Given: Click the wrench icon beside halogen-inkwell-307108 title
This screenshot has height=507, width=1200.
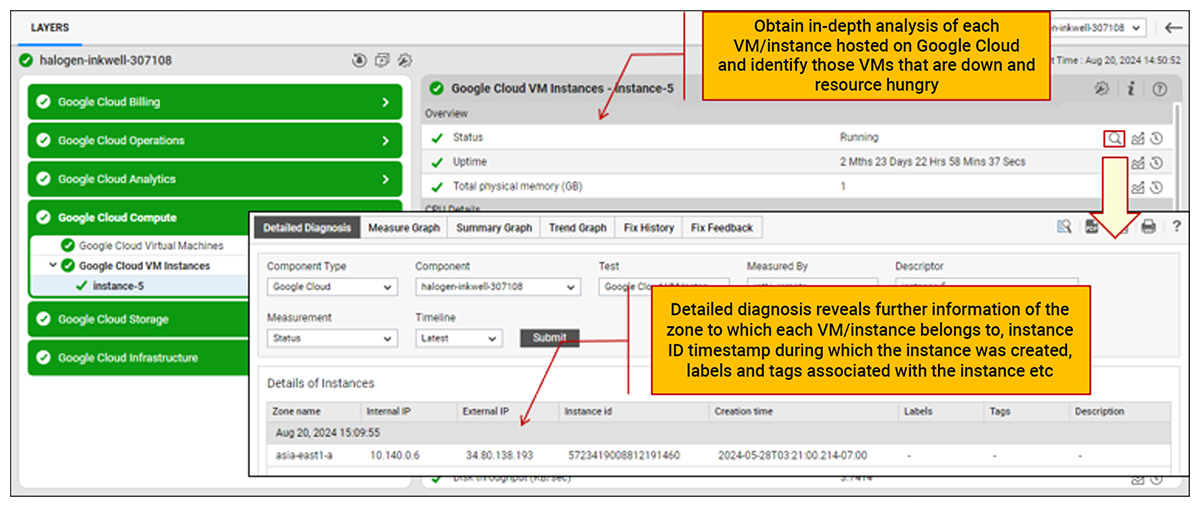Looking at the screenshot, I should [405, 60].
